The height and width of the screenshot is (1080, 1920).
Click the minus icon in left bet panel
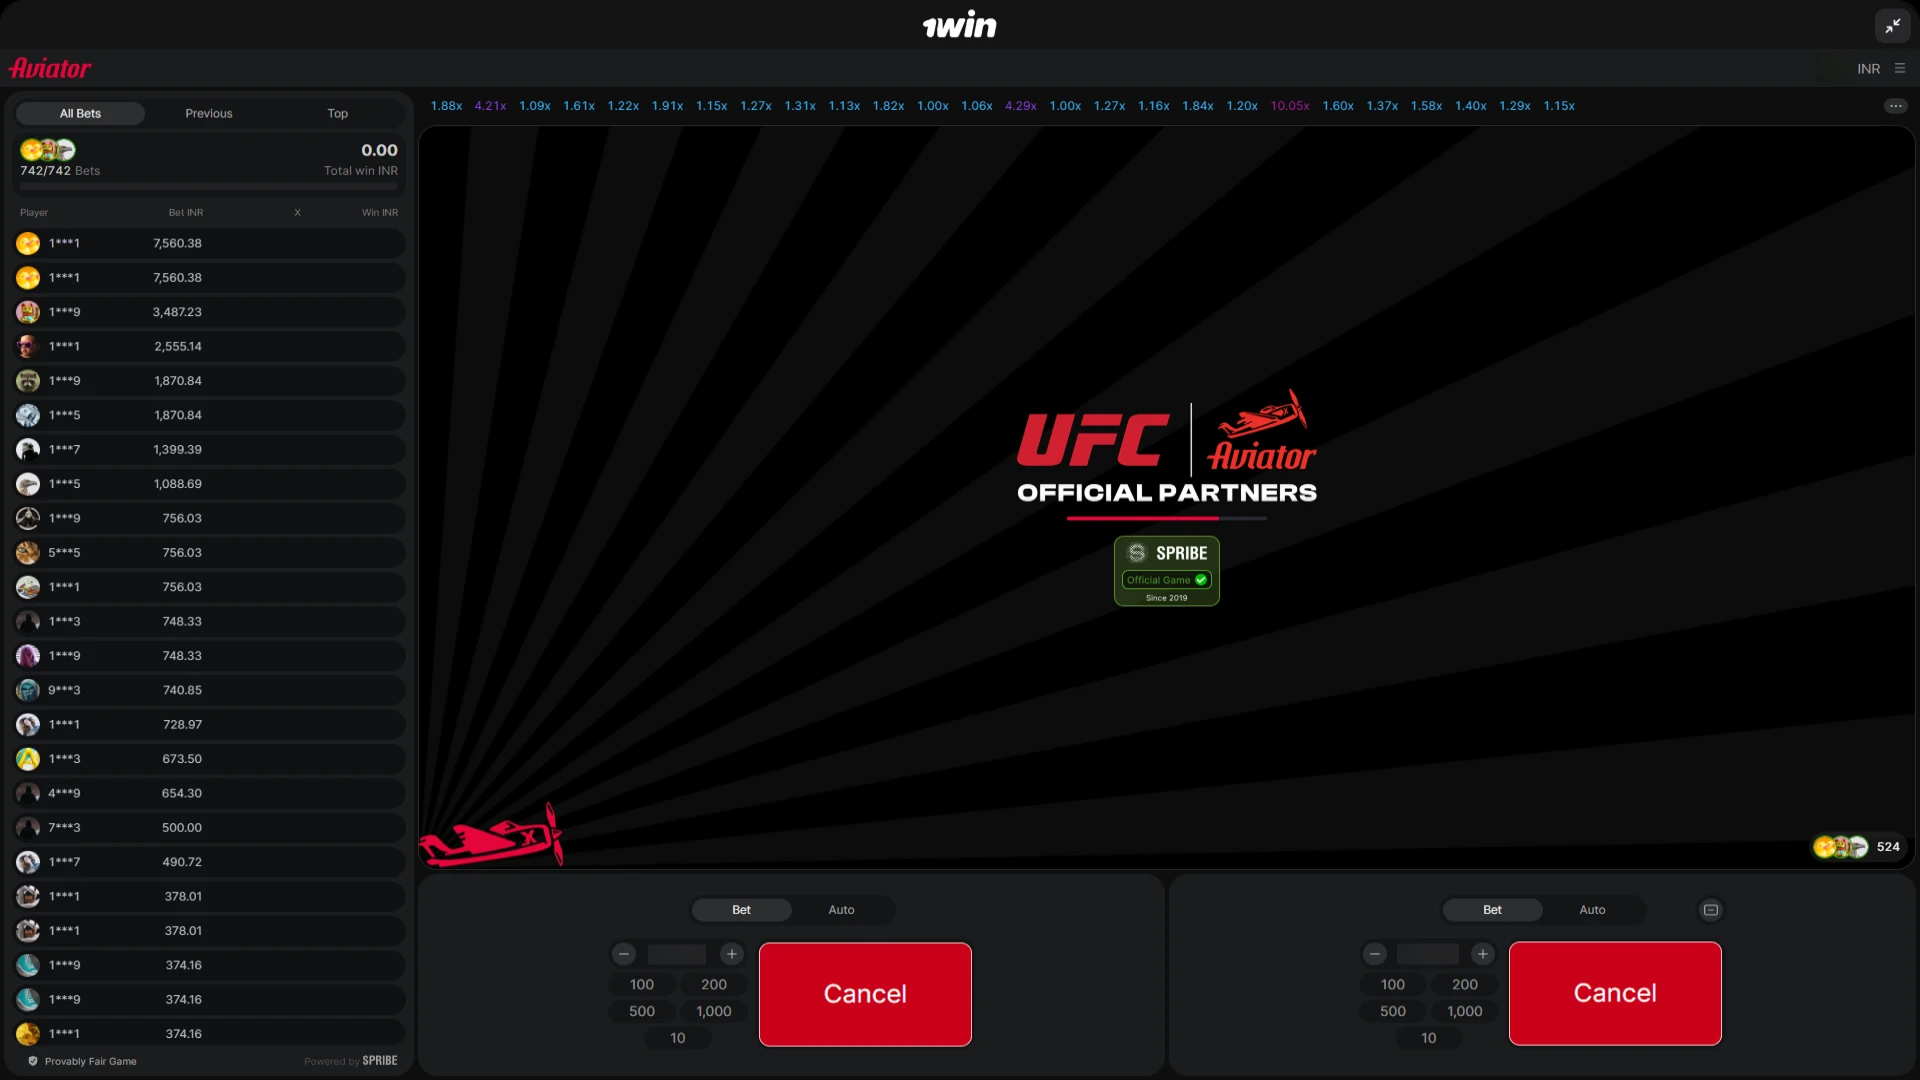pyautogui.click(x=624, y=954)
